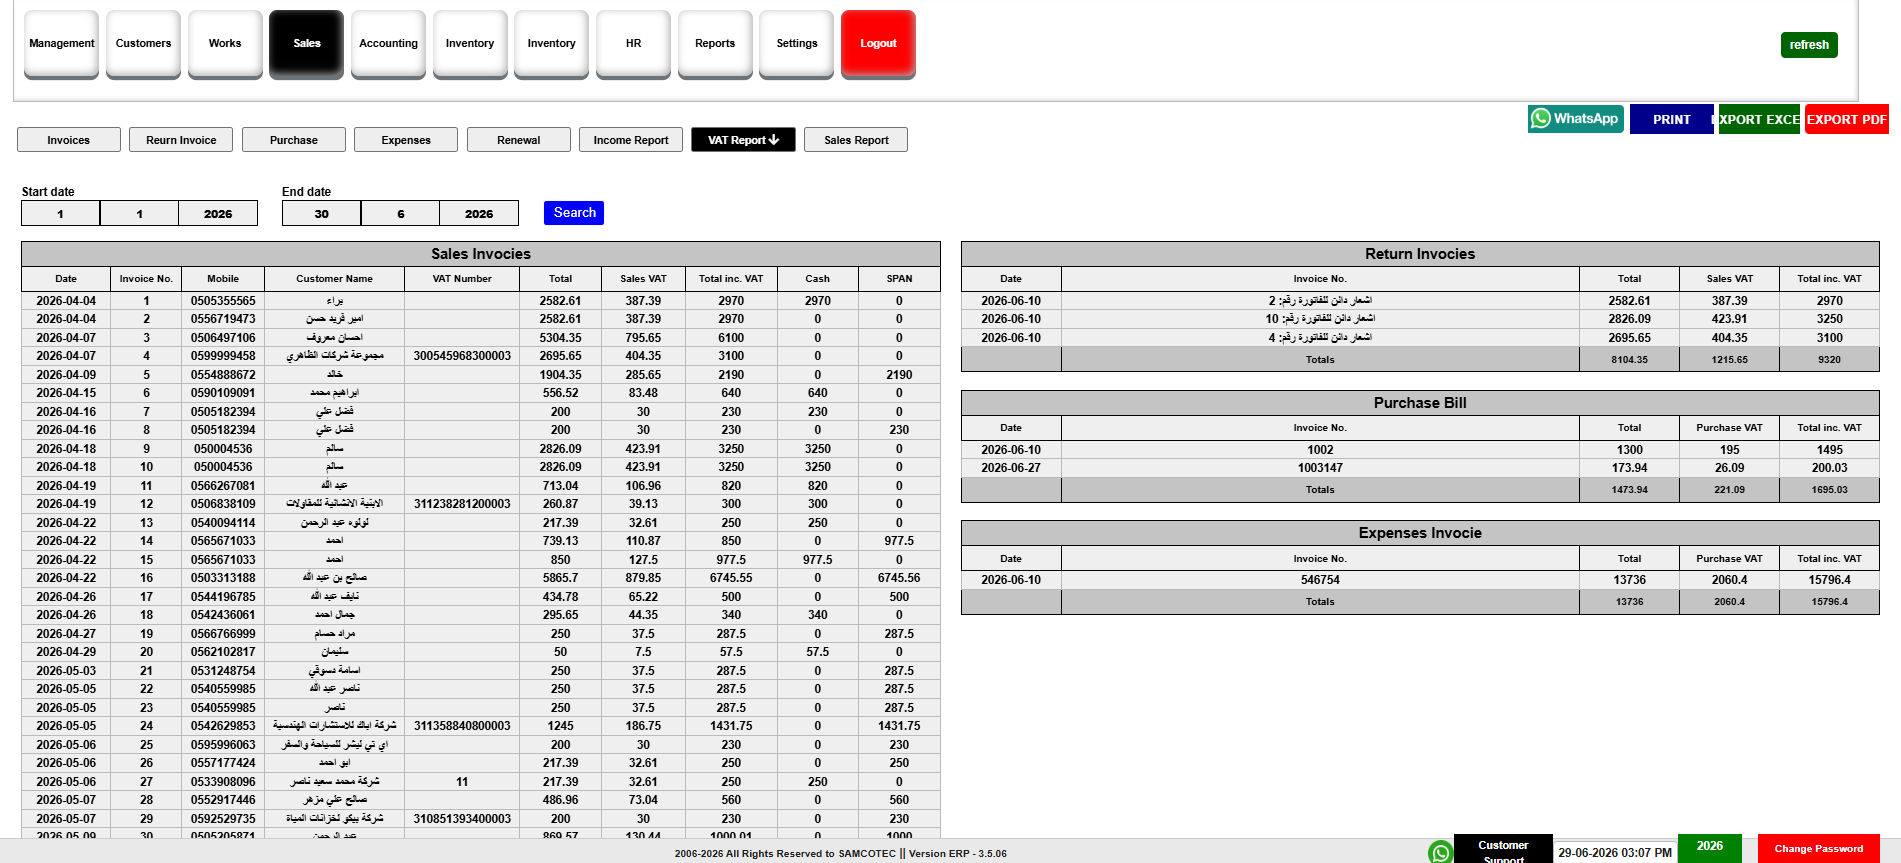
Task: Open the Settings menu
Action: pyautogui.click(x=797, y=44)
